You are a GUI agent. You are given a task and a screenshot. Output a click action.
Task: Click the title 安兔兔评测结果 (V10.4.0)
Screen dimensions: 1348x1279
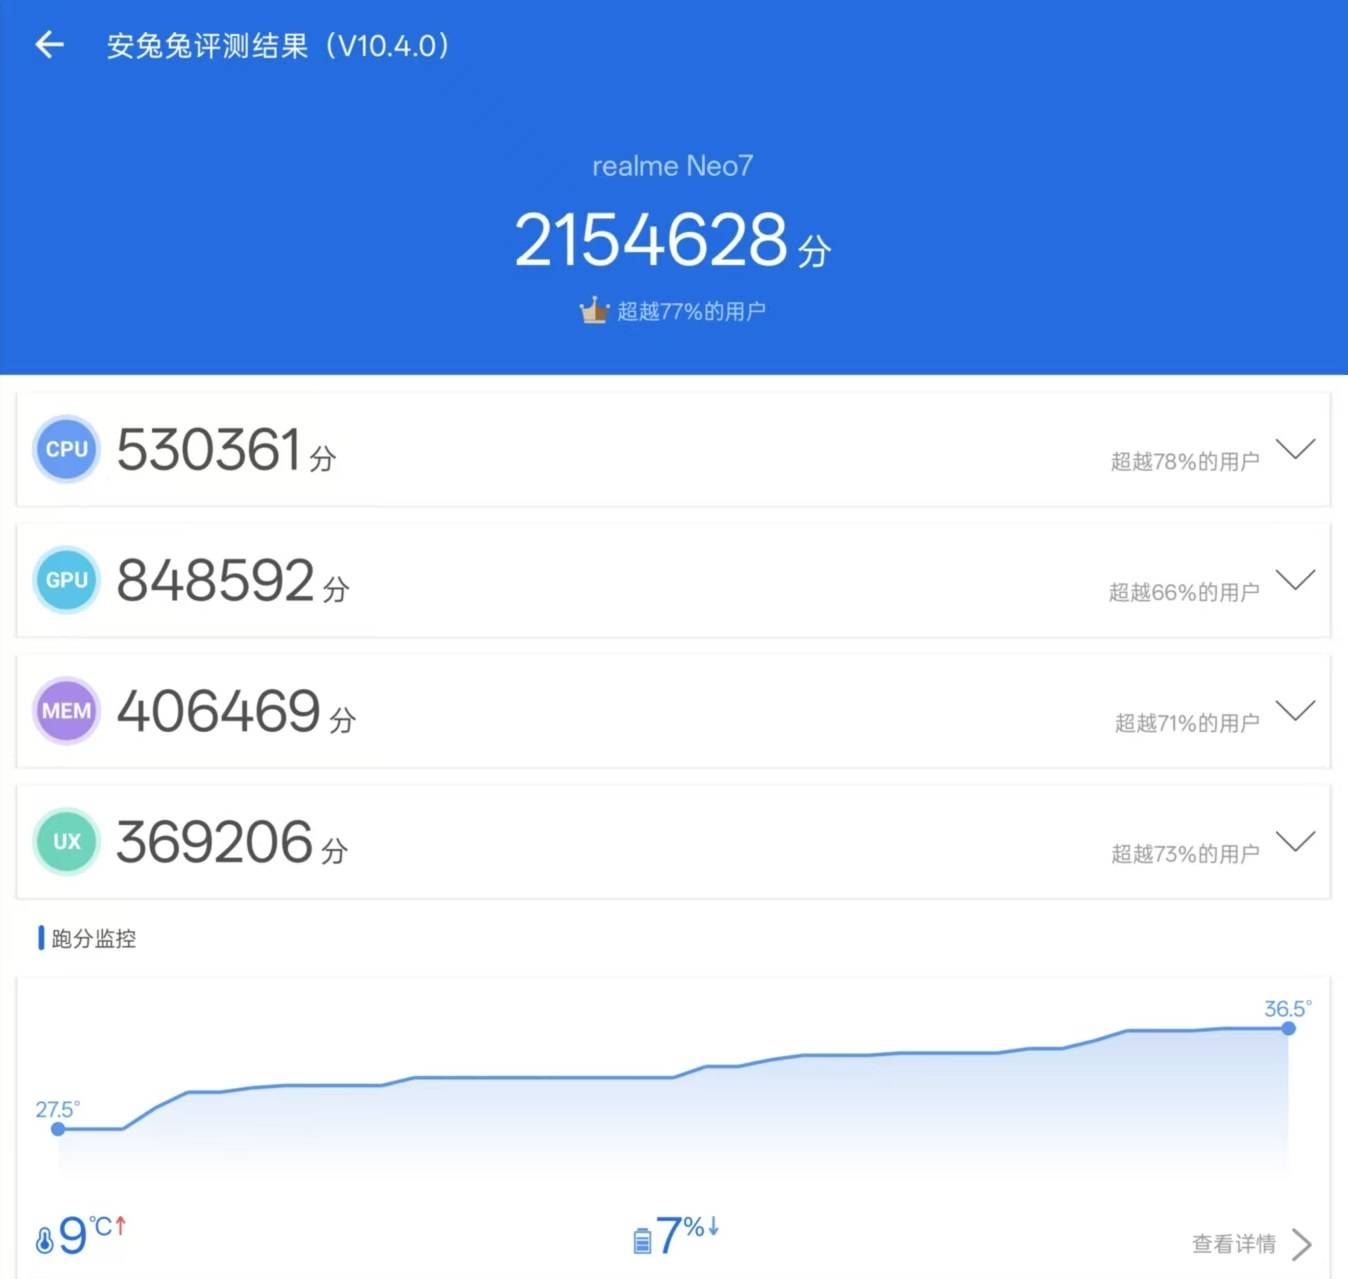(279, 46)
